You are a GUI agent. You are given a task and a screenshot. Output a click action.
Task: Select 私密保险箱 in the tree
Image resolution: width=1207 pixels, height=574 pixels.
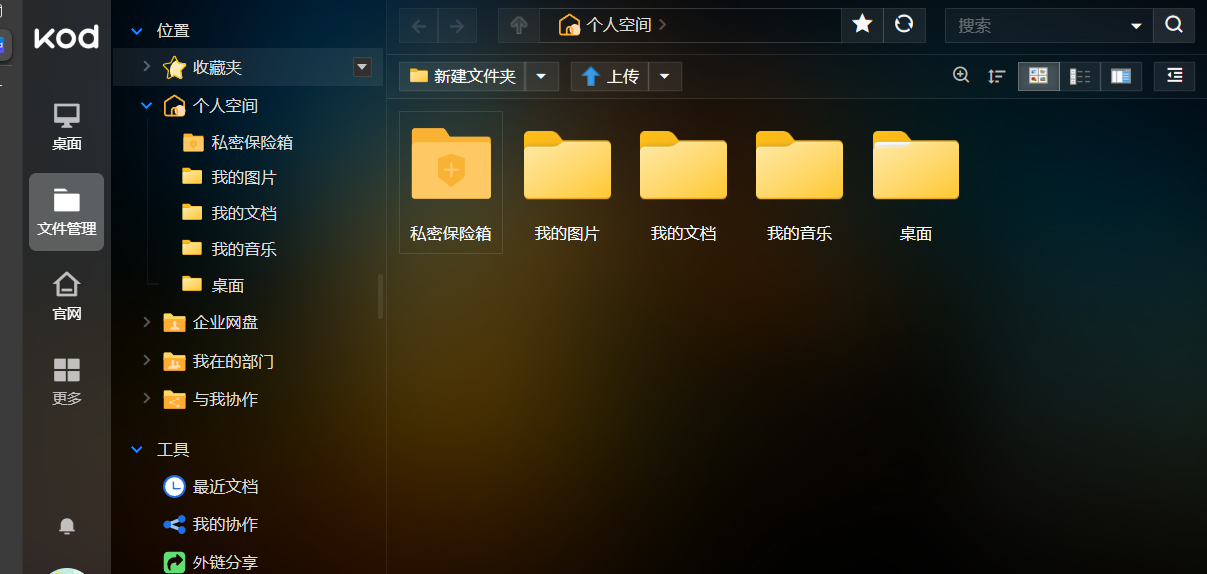(x=252, y=142)
